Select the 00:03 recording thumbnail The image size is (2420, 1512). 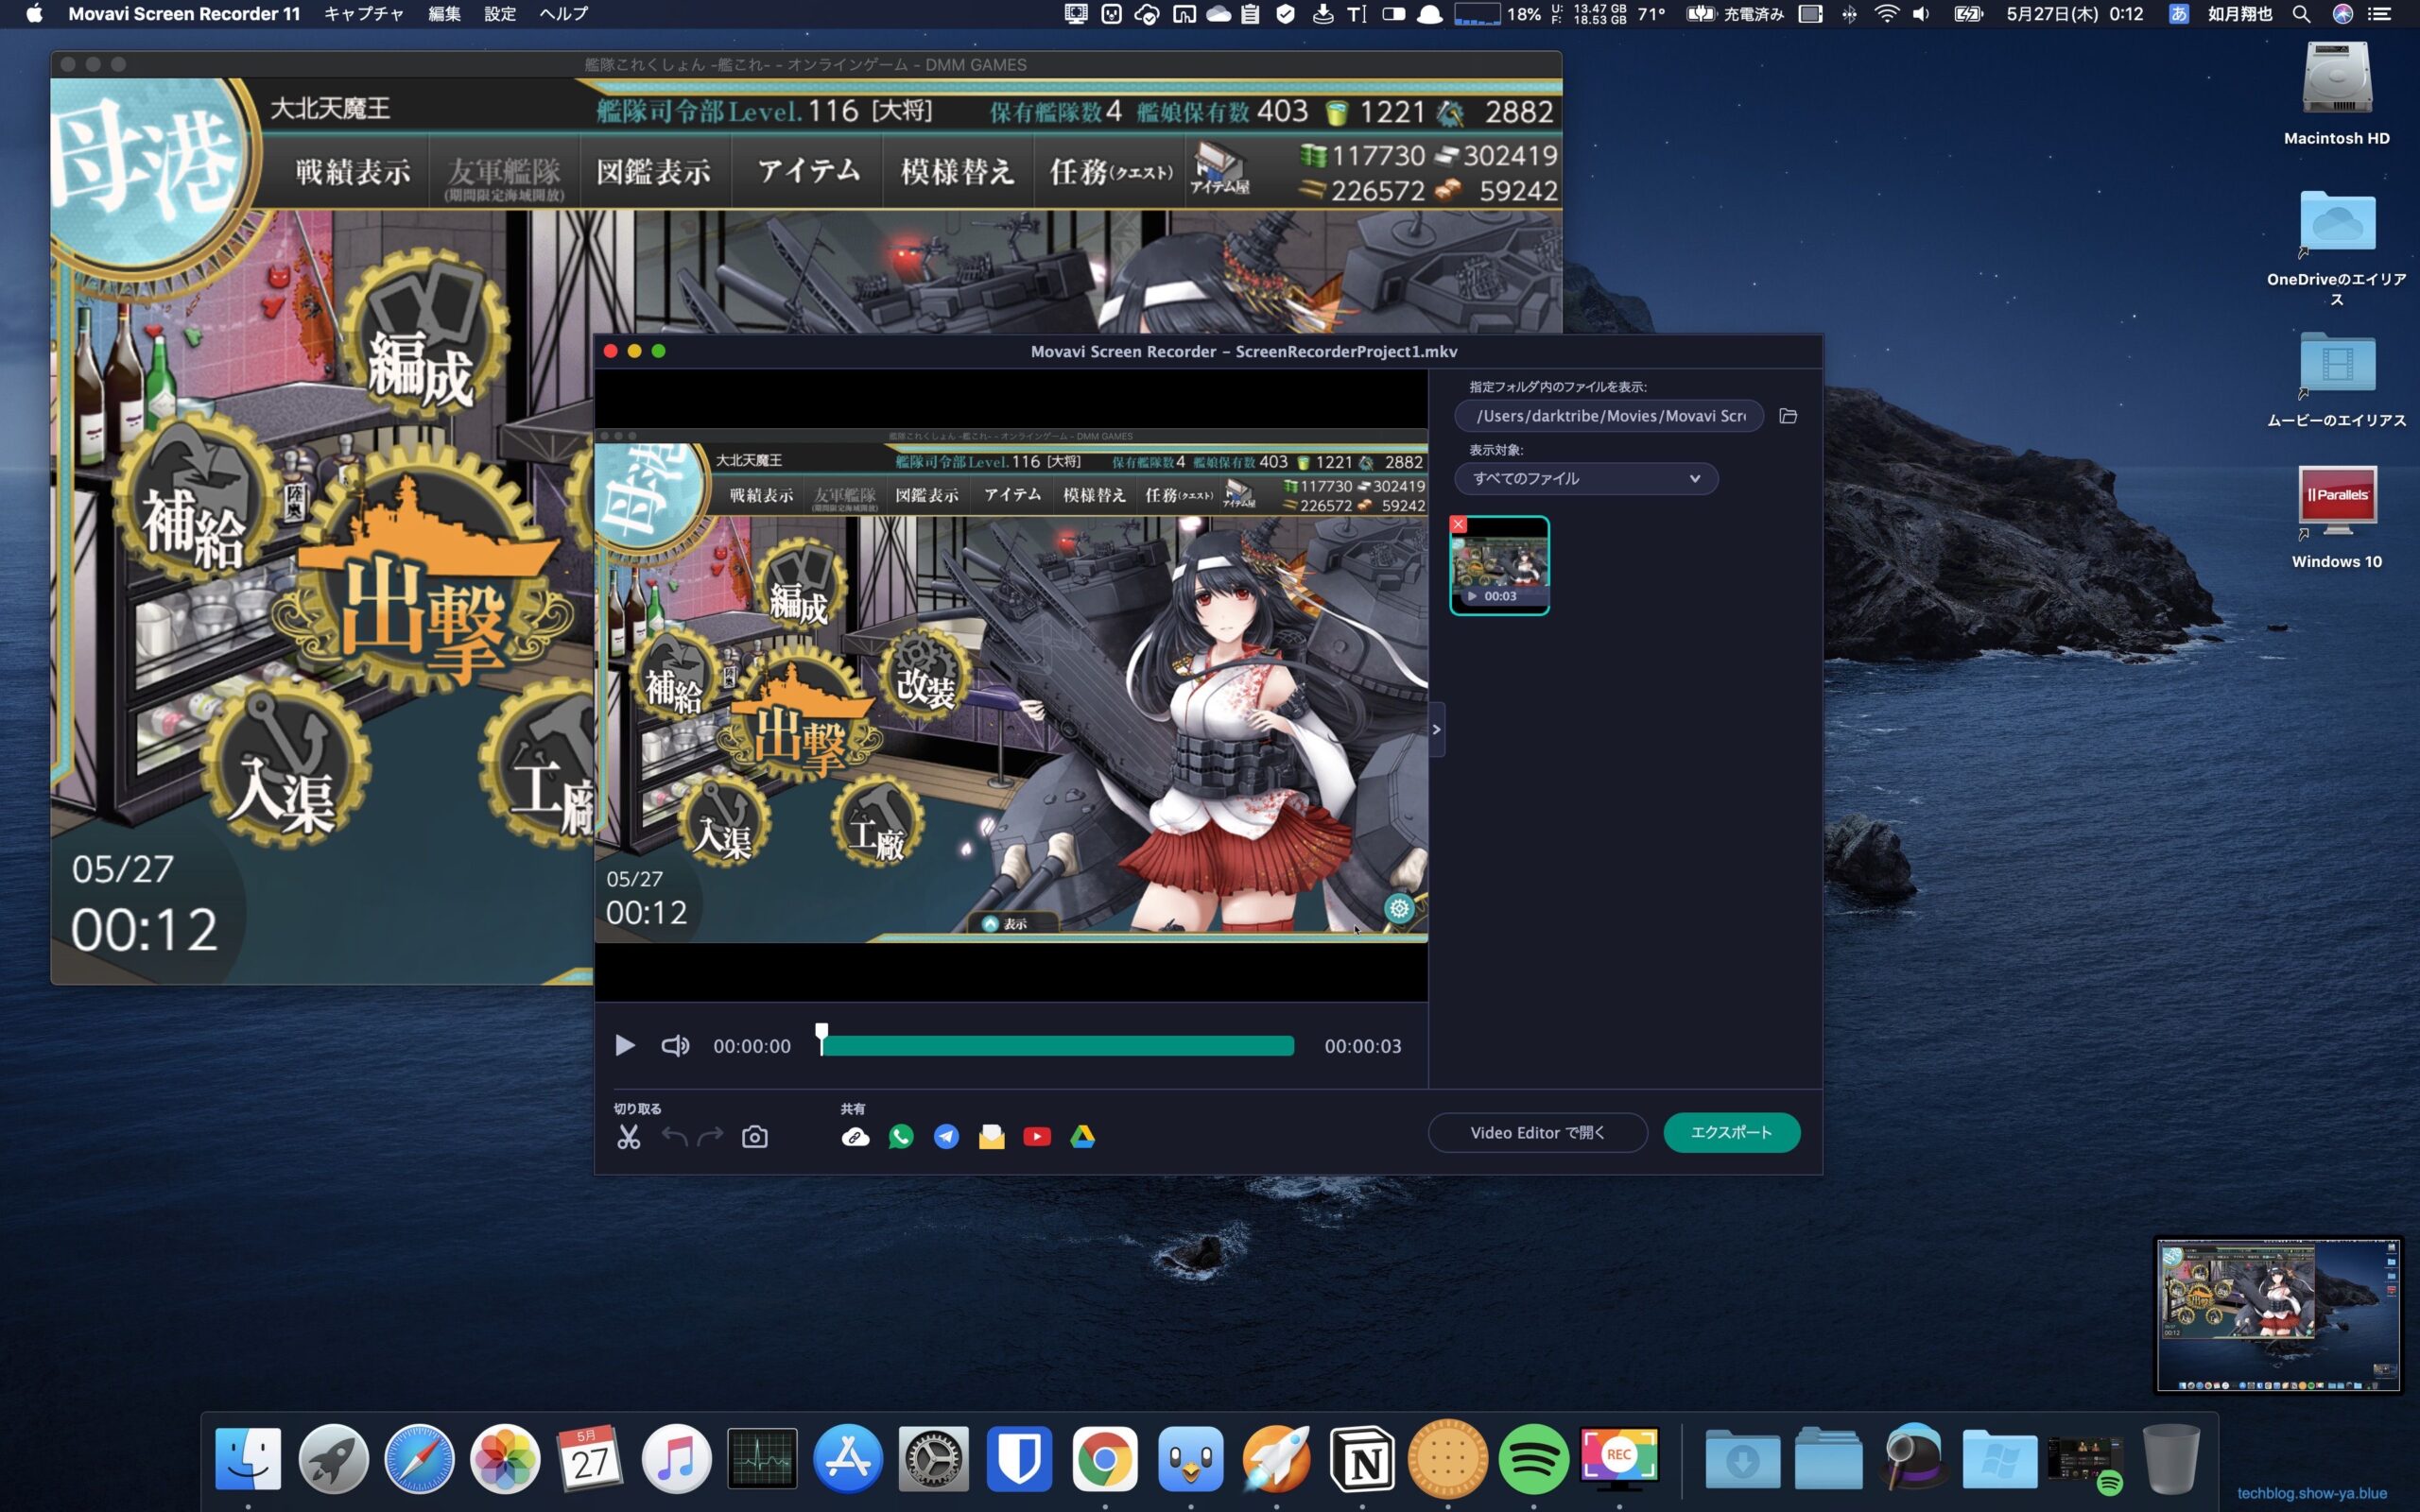coord(1500,567)
